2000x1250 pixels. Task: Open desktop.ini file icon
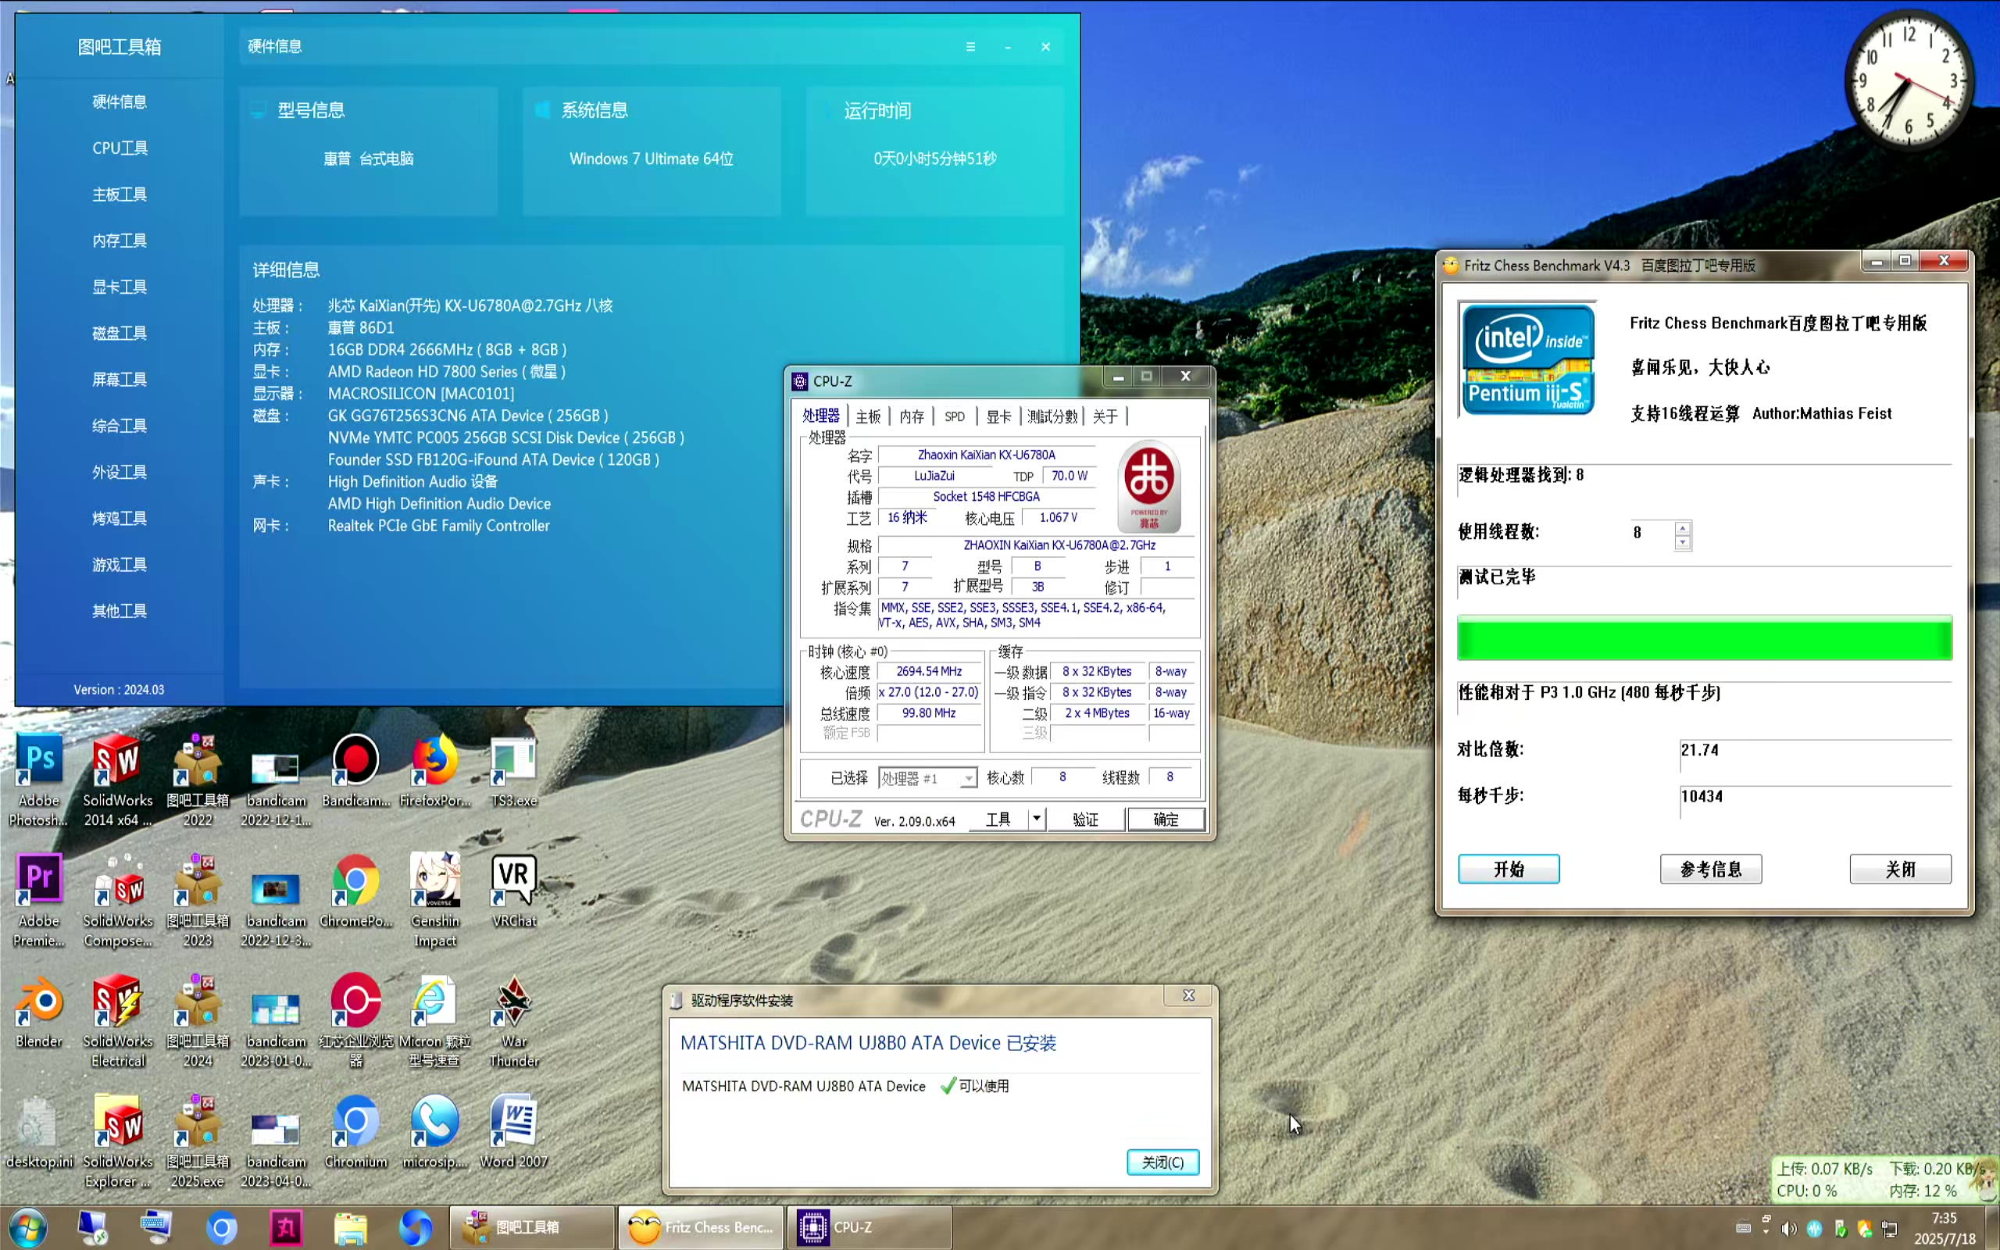[x=39, y=1131]
